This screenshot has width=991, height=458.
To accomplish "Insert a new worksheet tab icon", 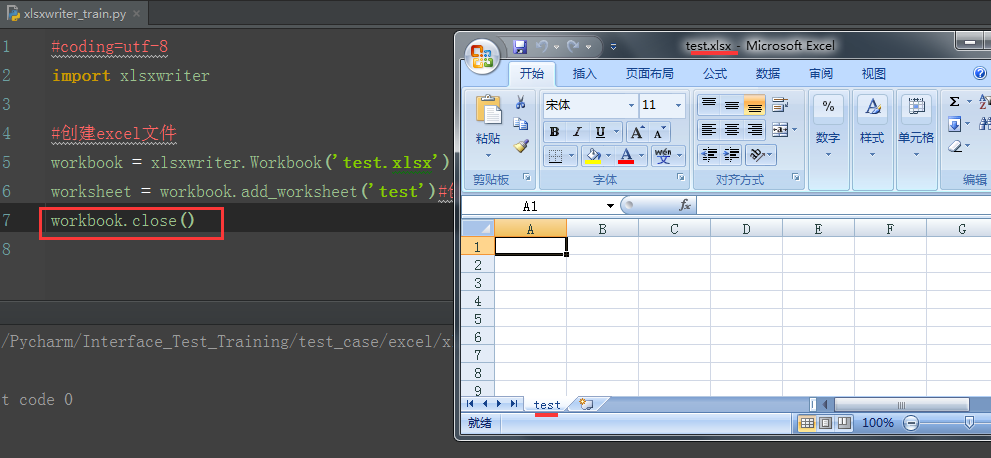I will coord(587,404).
